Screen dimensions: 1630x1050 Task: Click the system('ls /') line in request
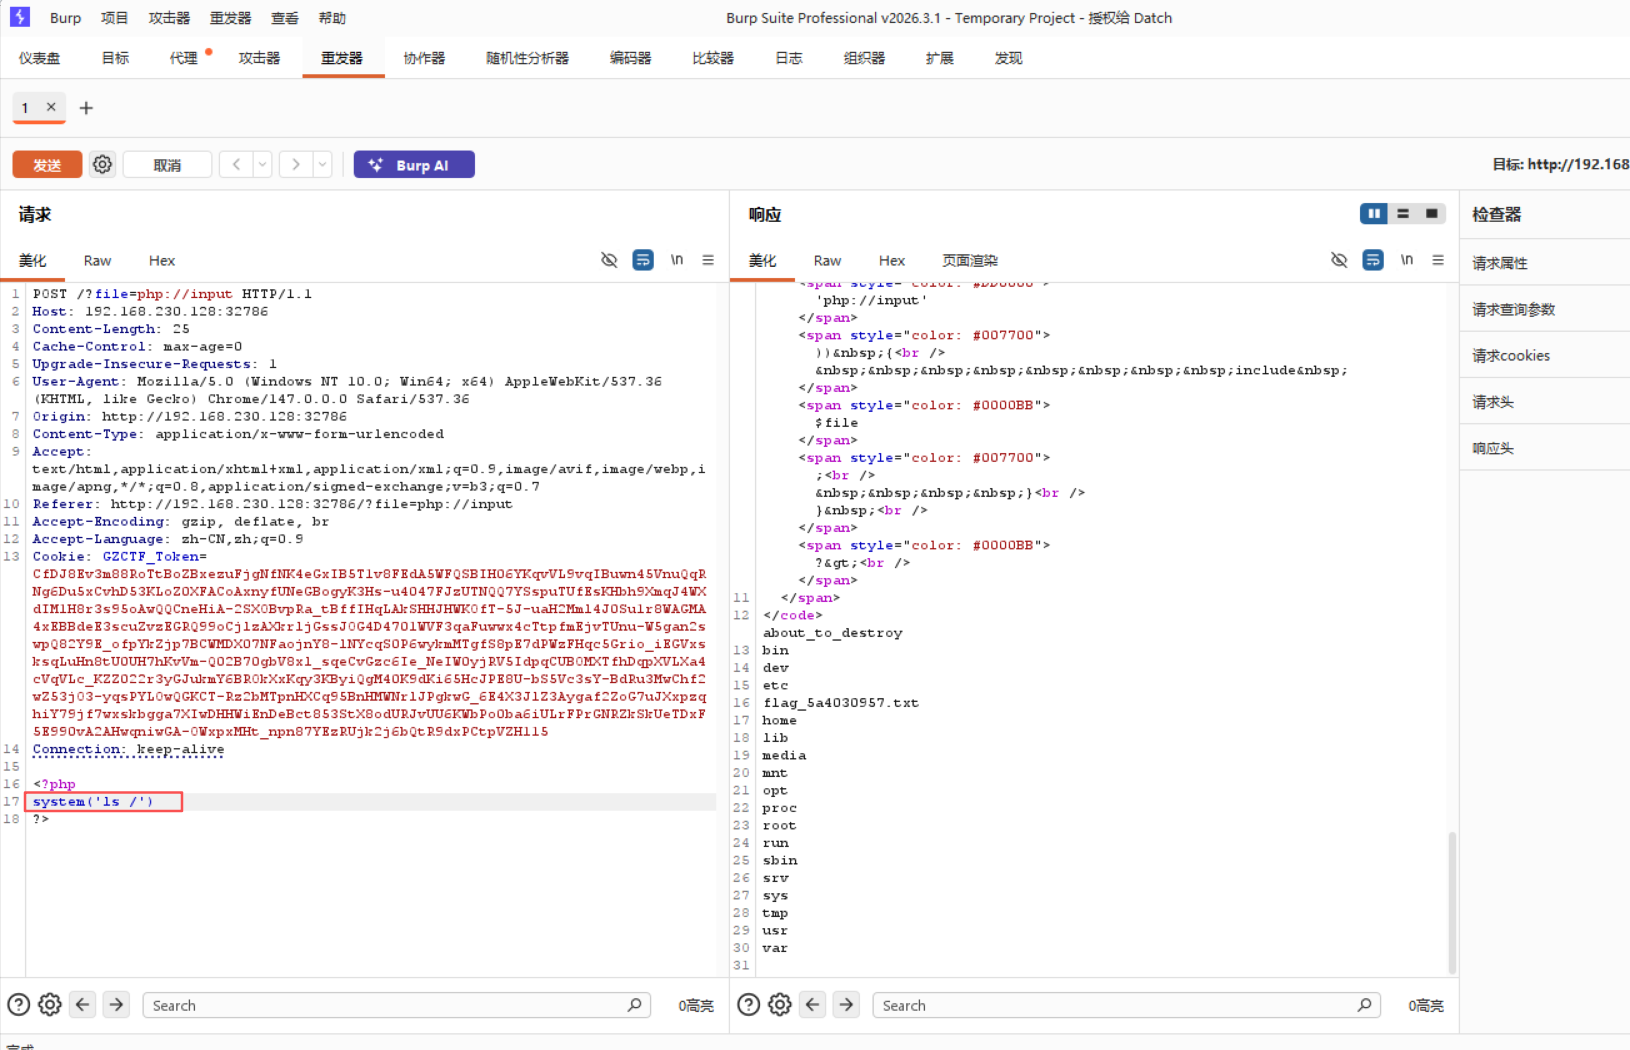click(x=93, y=801)
